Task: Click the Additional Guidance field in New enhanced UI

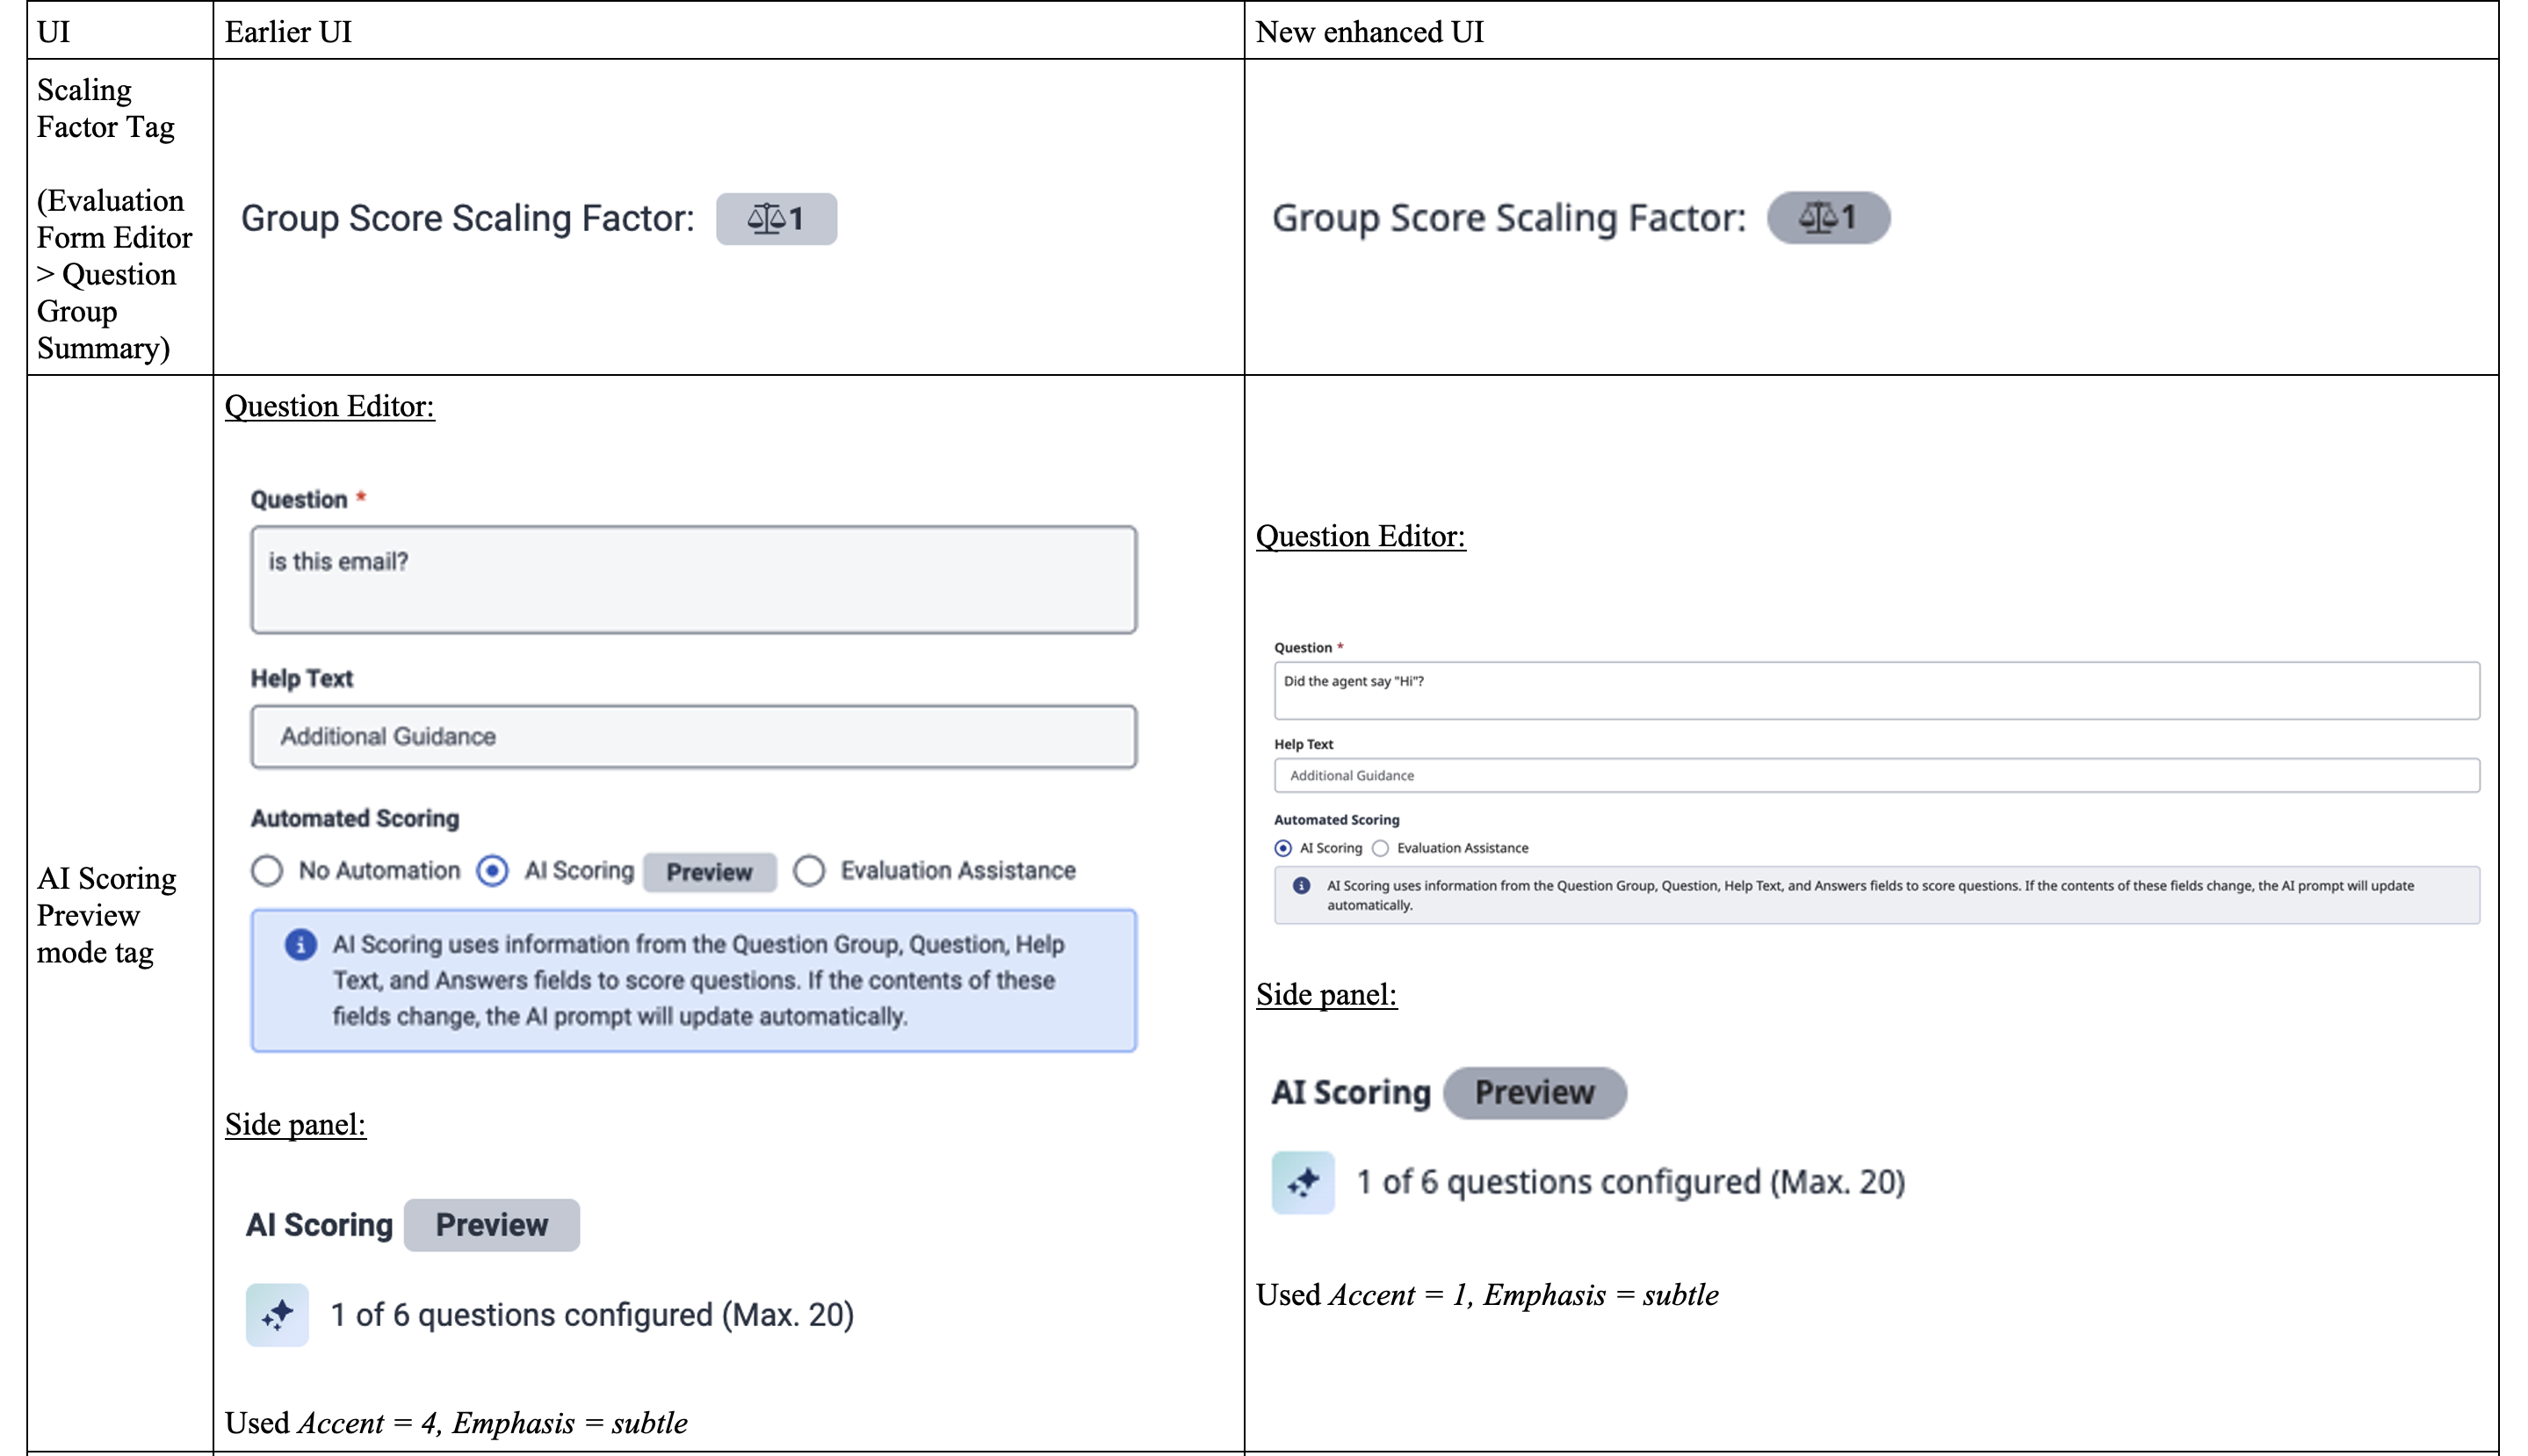Action: [1876, 775]
